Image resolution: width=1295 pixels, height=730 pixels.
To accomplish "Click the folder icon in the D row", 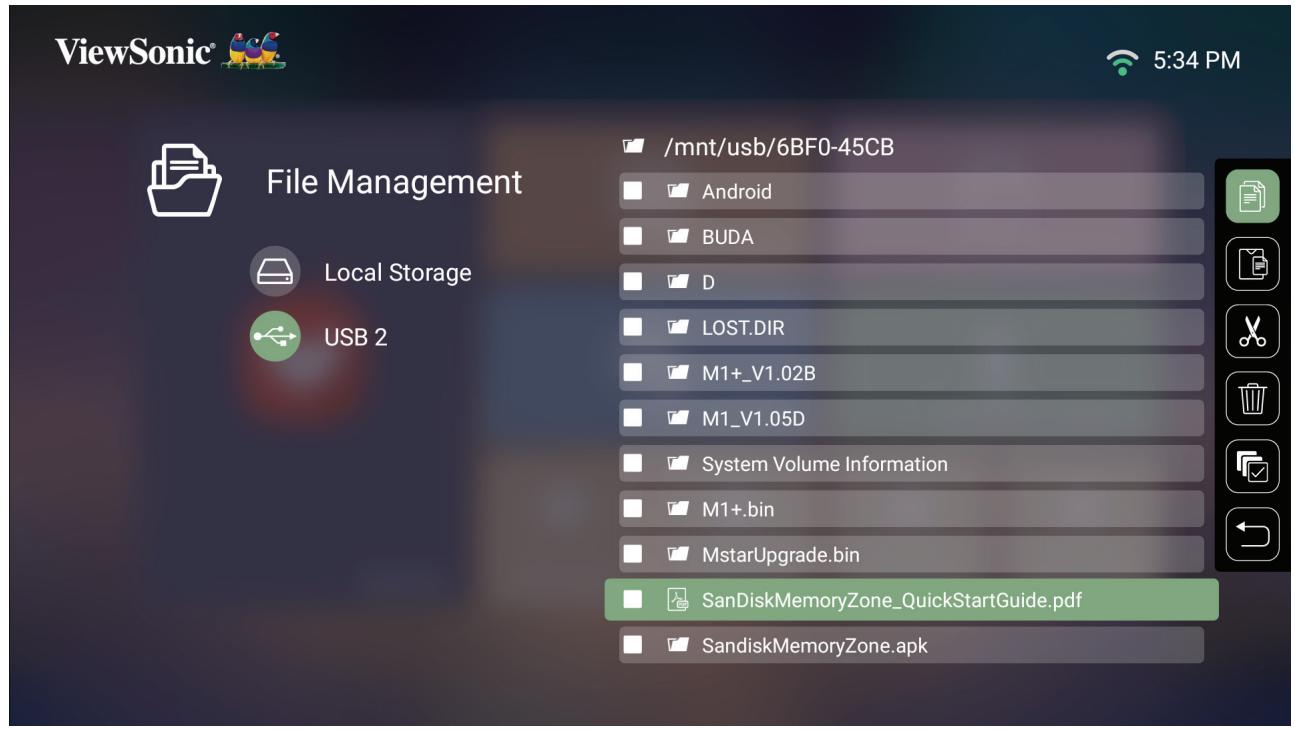I will pos(676,282).
